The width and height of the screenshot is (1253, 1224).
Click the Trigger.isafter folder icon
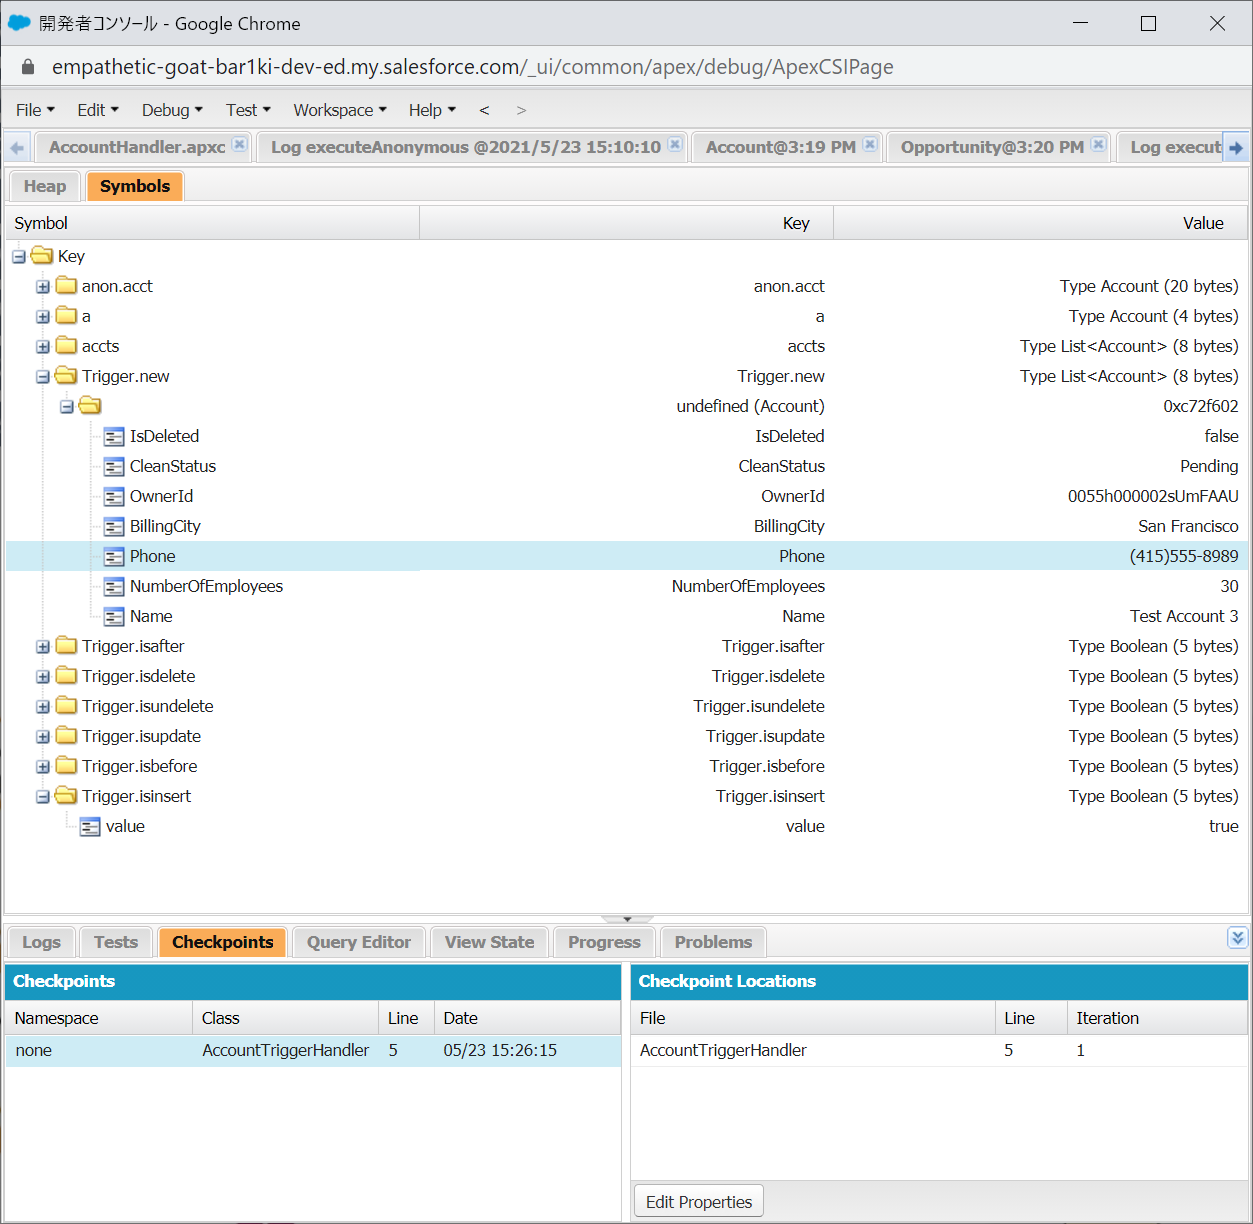(67, 646)
